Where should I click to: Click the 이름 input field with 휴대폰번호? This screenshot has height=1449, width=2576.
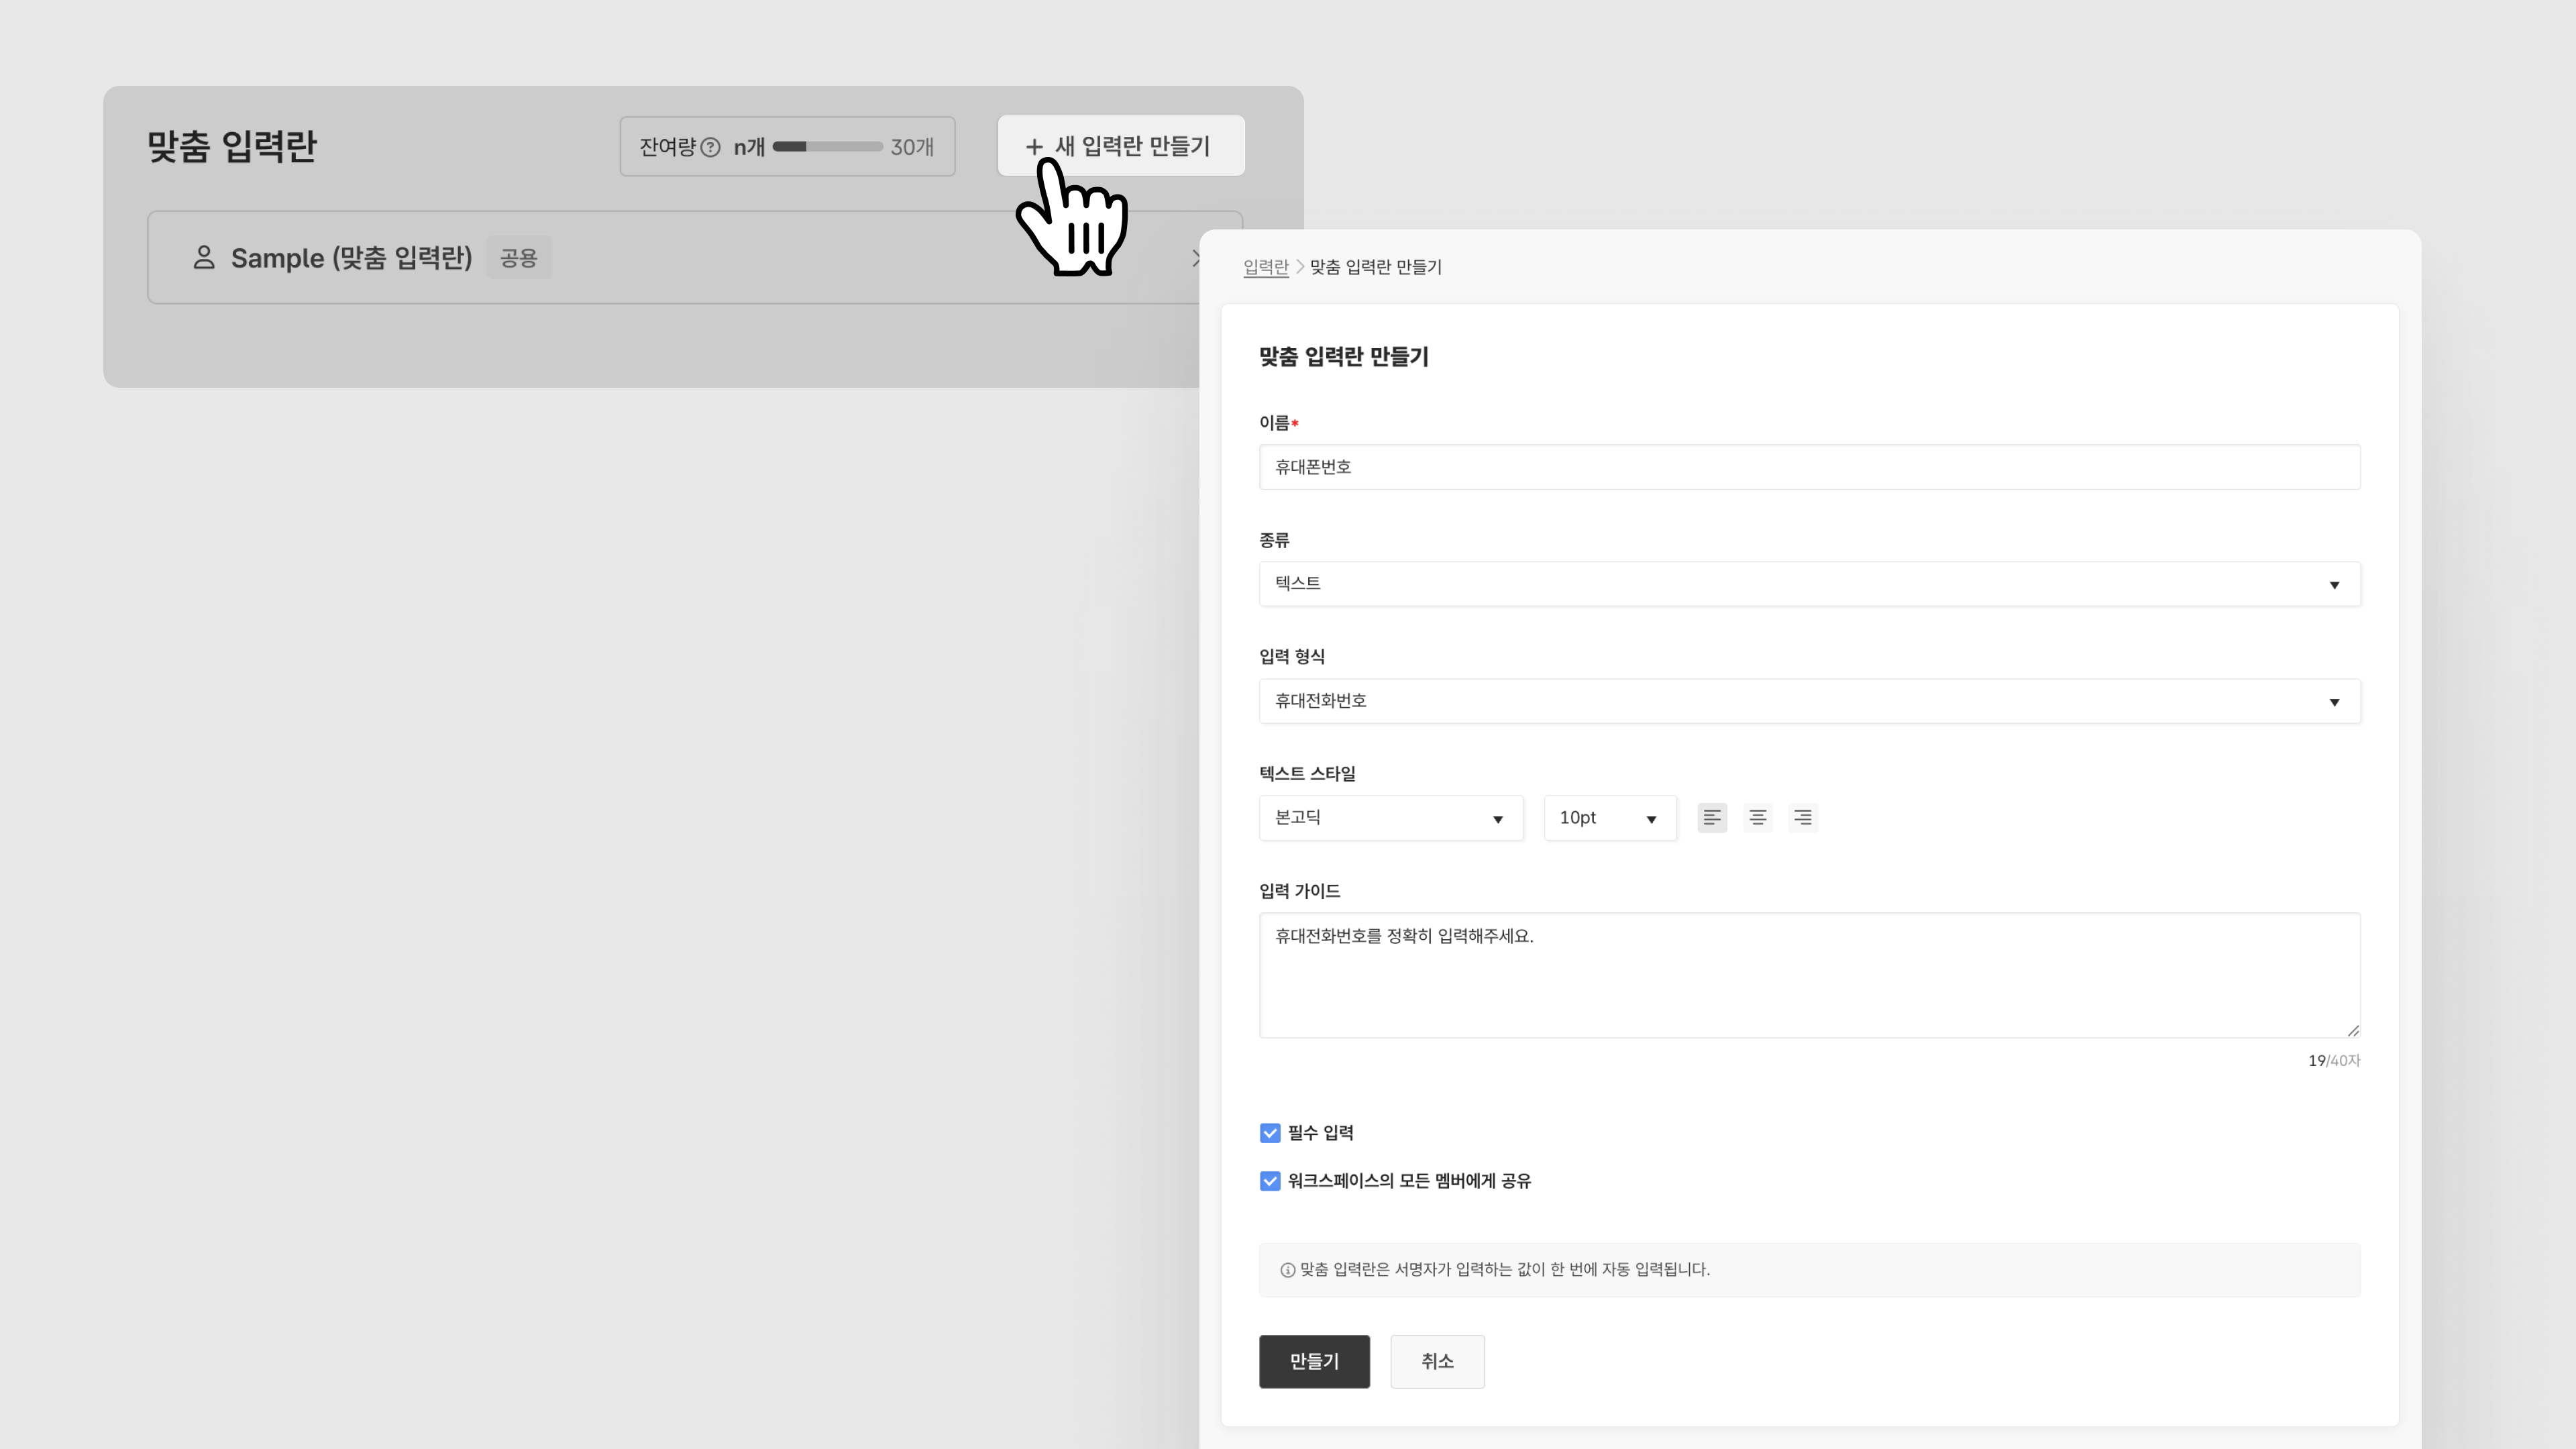[1808, 467]
